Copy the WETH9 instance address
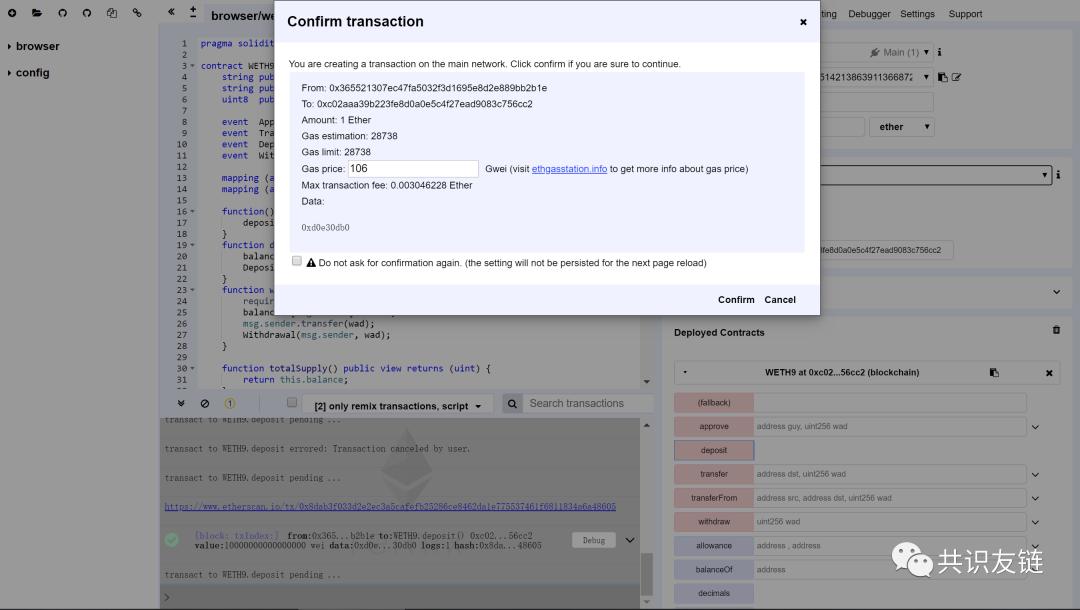Viewport: 1080px width, 610px height. (x=994, y=372)
